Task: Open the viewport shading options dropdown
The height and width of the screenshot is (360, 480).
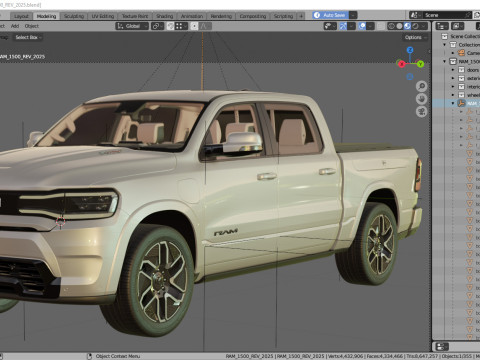Action: (x=424, y=26)
